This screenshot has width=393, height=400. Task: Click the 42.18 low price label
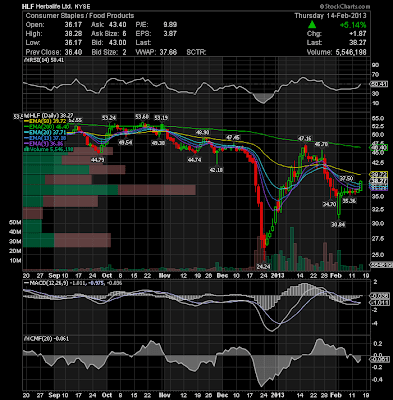point(216,170)
